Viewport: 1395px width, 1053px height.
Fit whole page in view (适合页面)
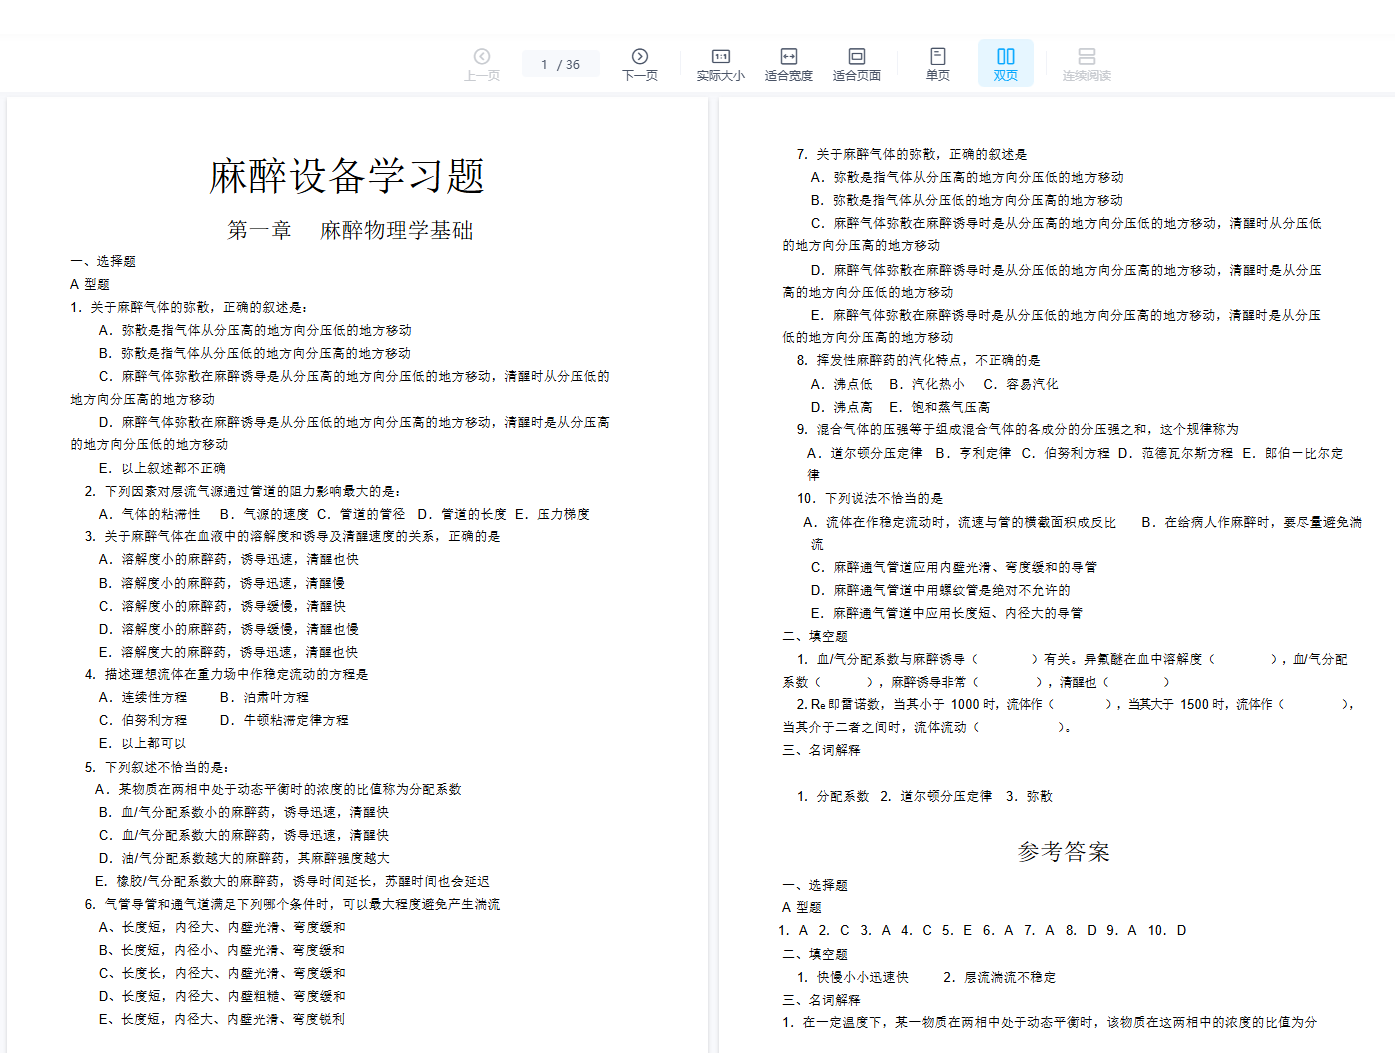pyautogui.click(x=856, y=64)
